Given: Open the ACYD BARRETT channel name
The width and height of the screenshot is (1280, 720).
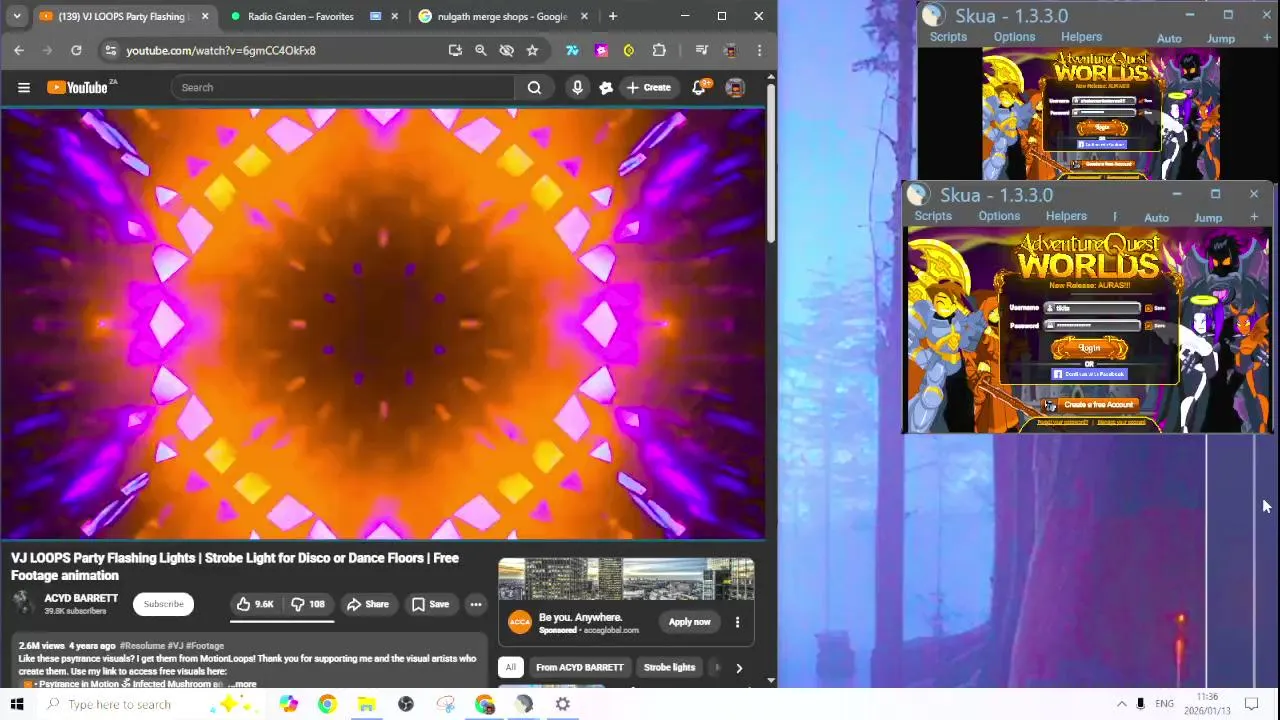Looking at the screenshot, I should tap(81, 598).
